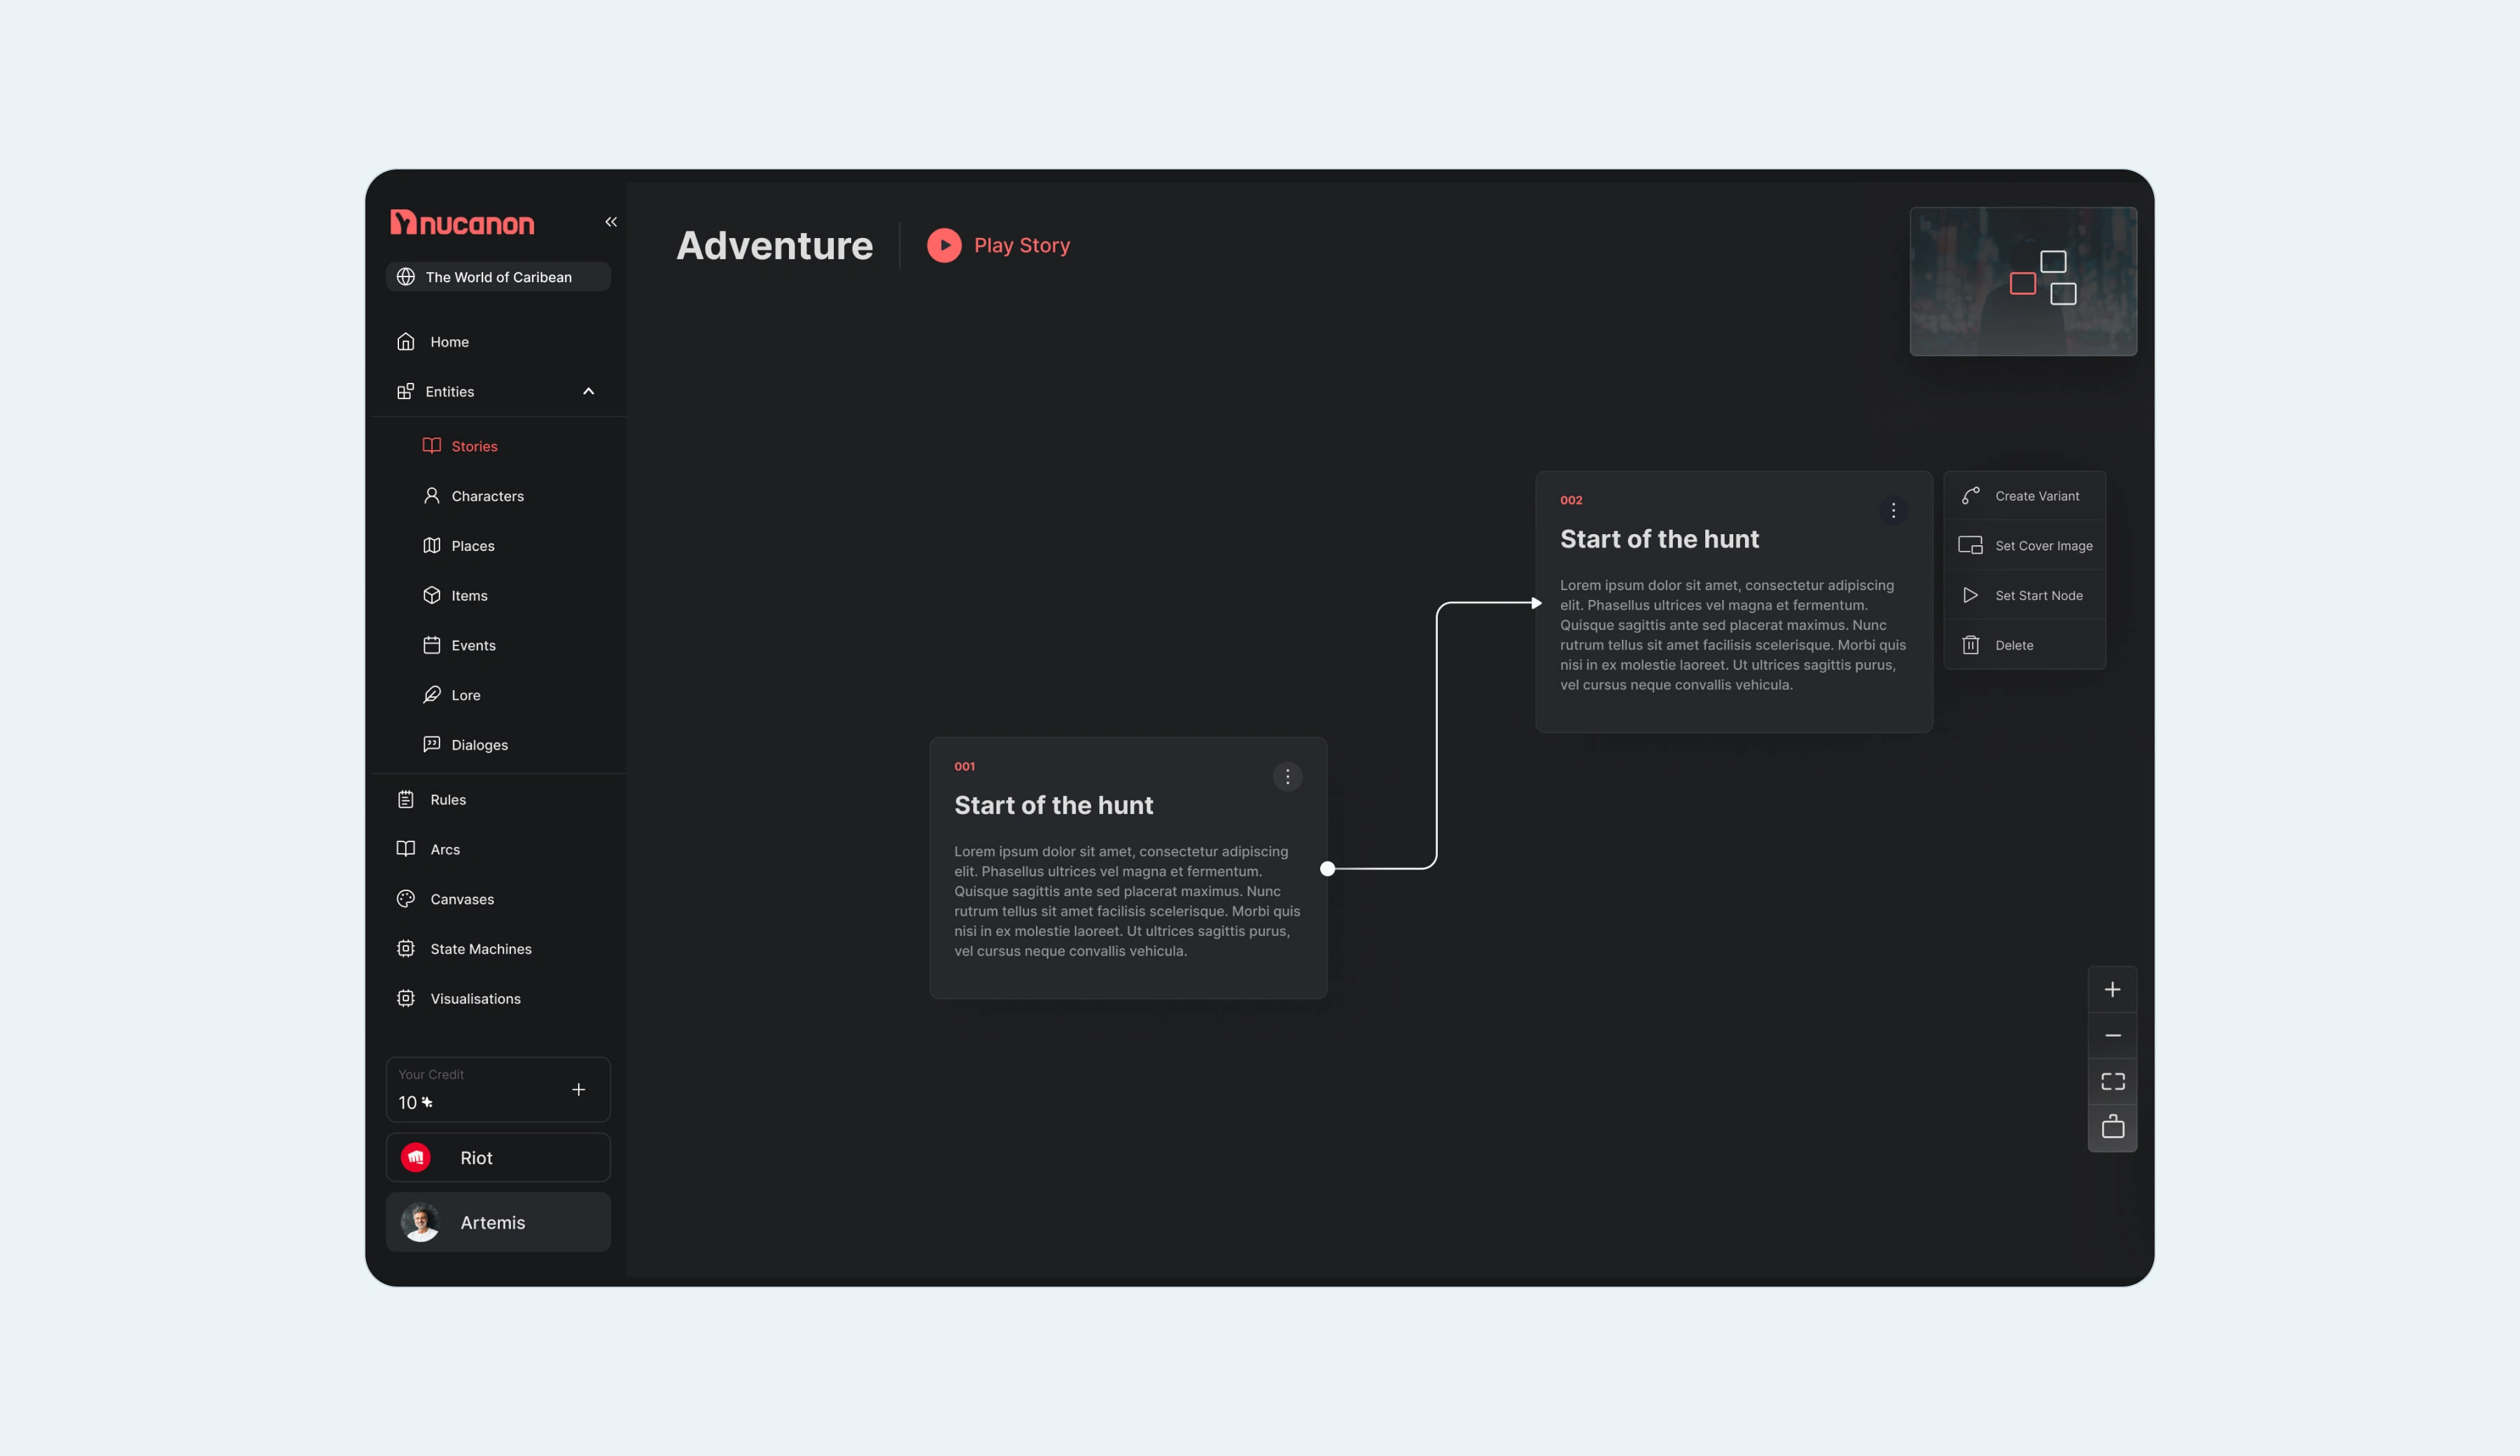This screenshot has height=1456, width=2520.
Task: Click the credit amount 10
Action: 408,1103
